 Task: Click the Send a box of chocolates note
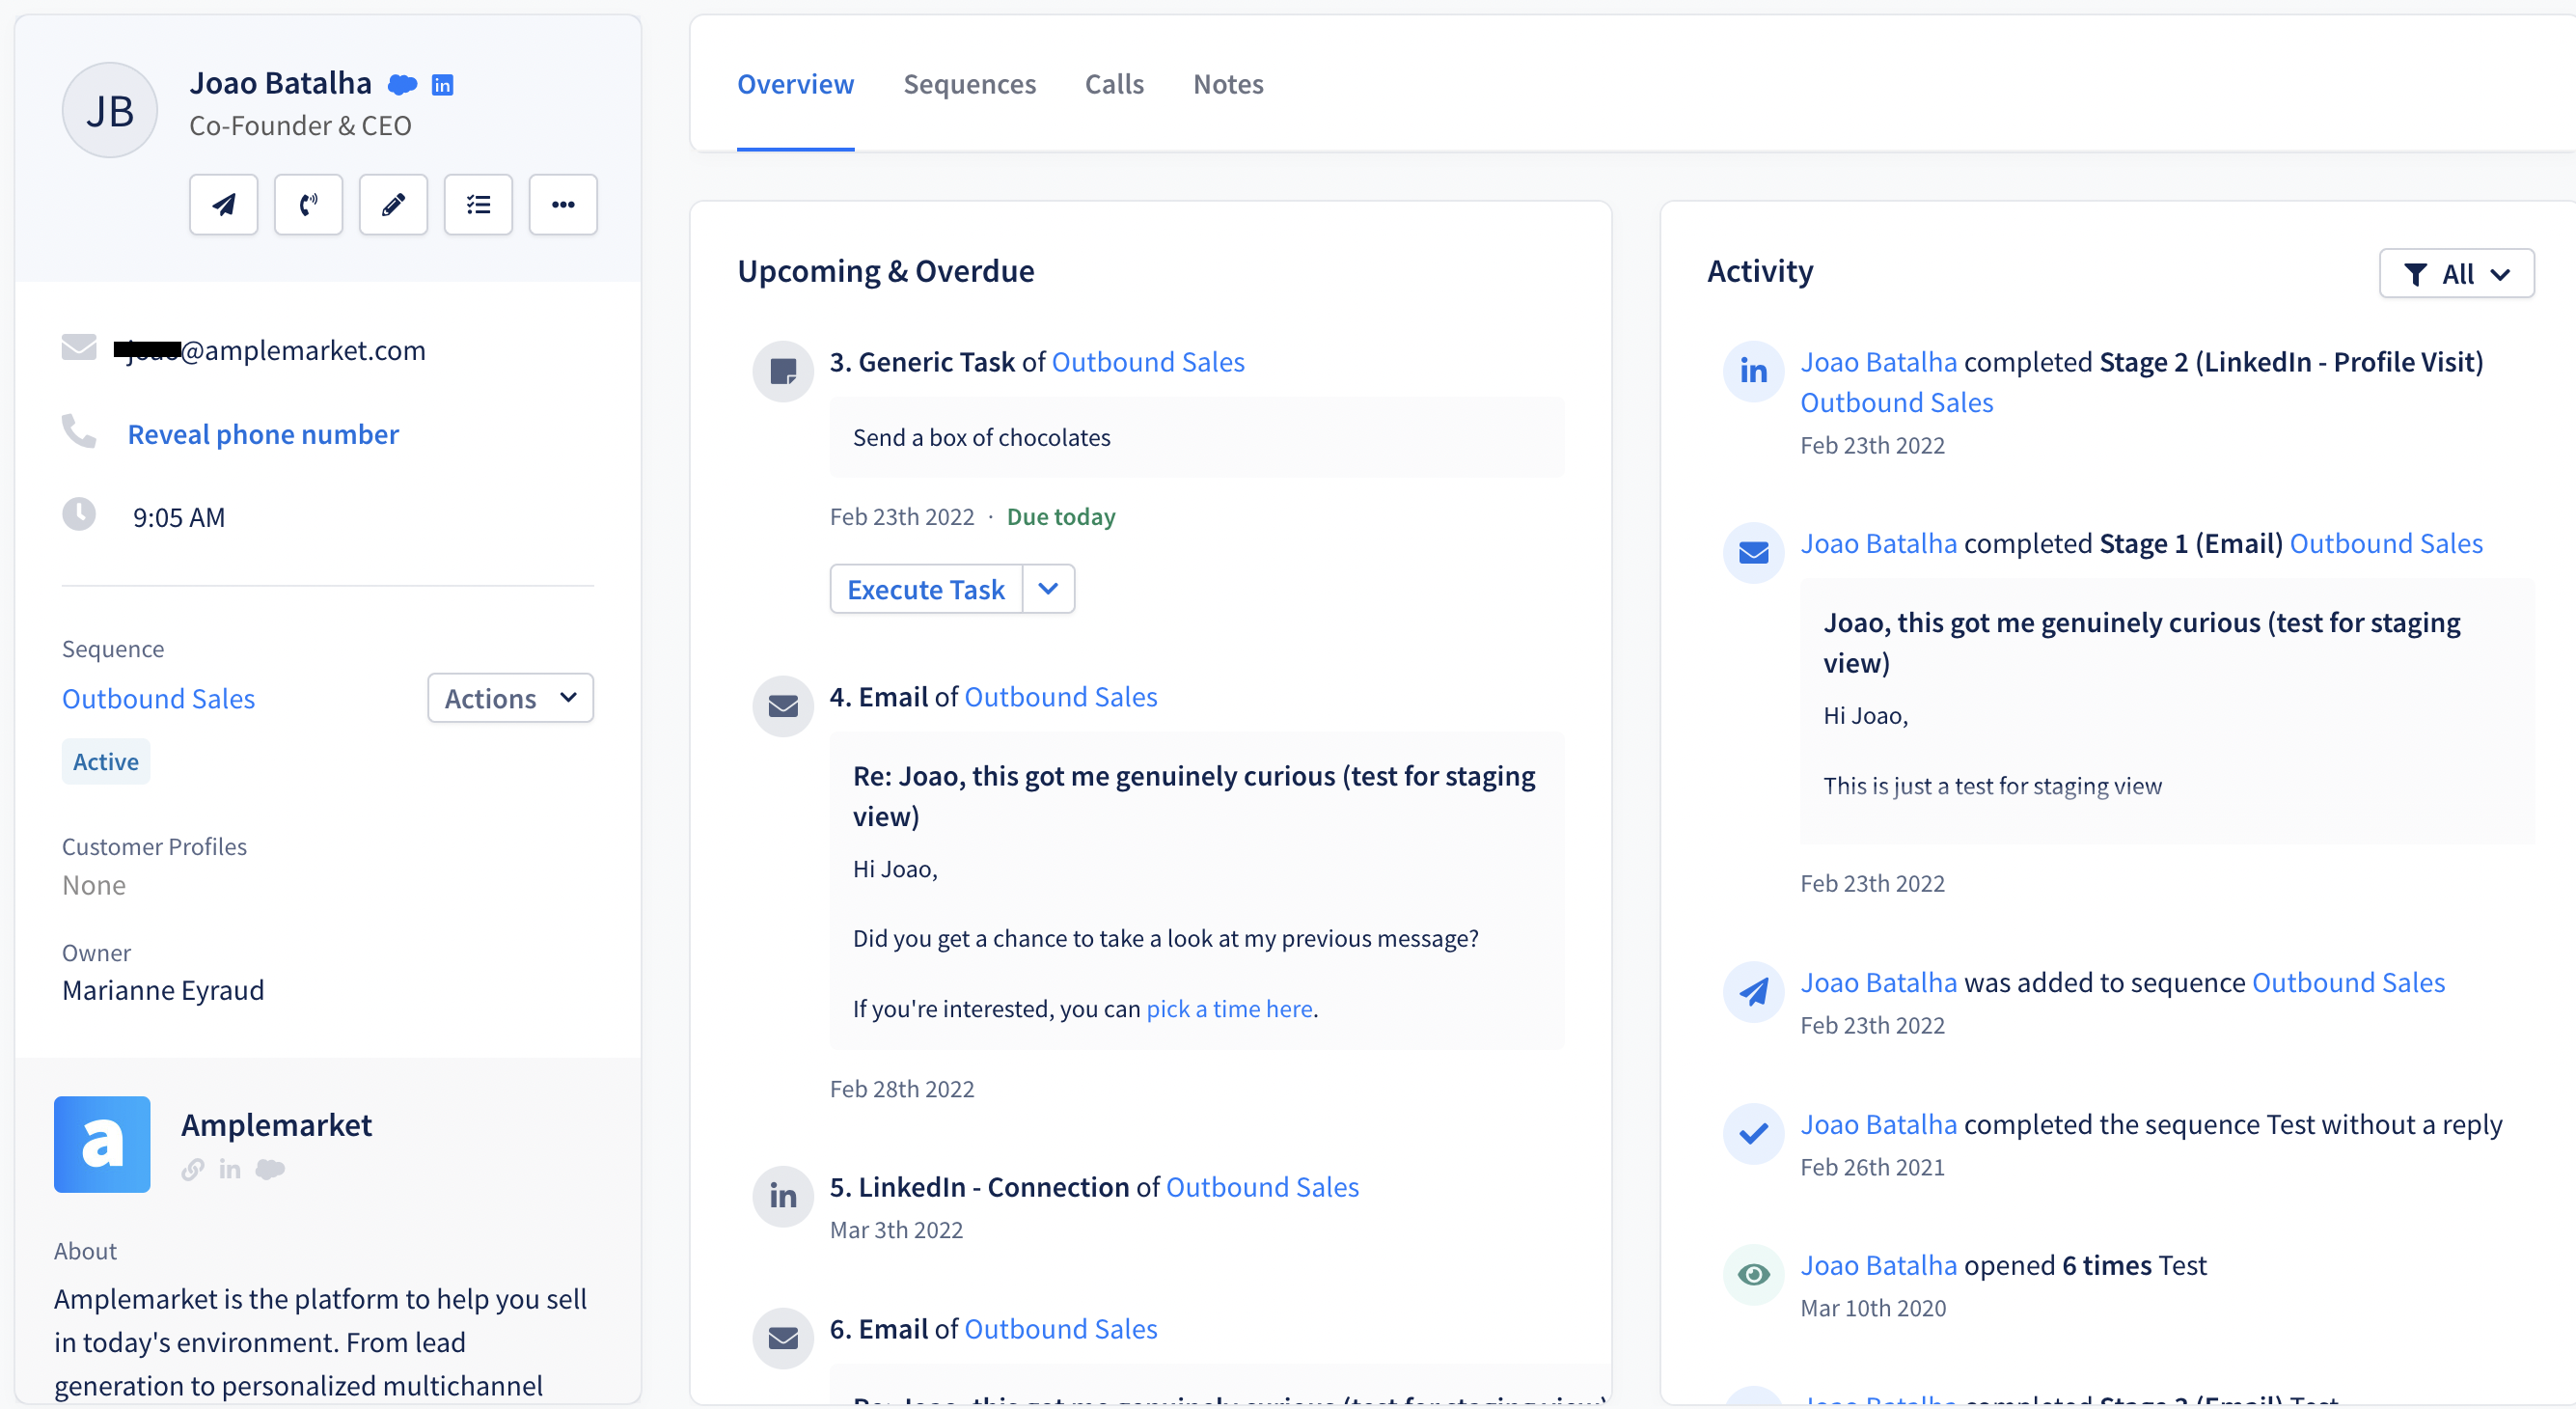(x=1197, y=438)
